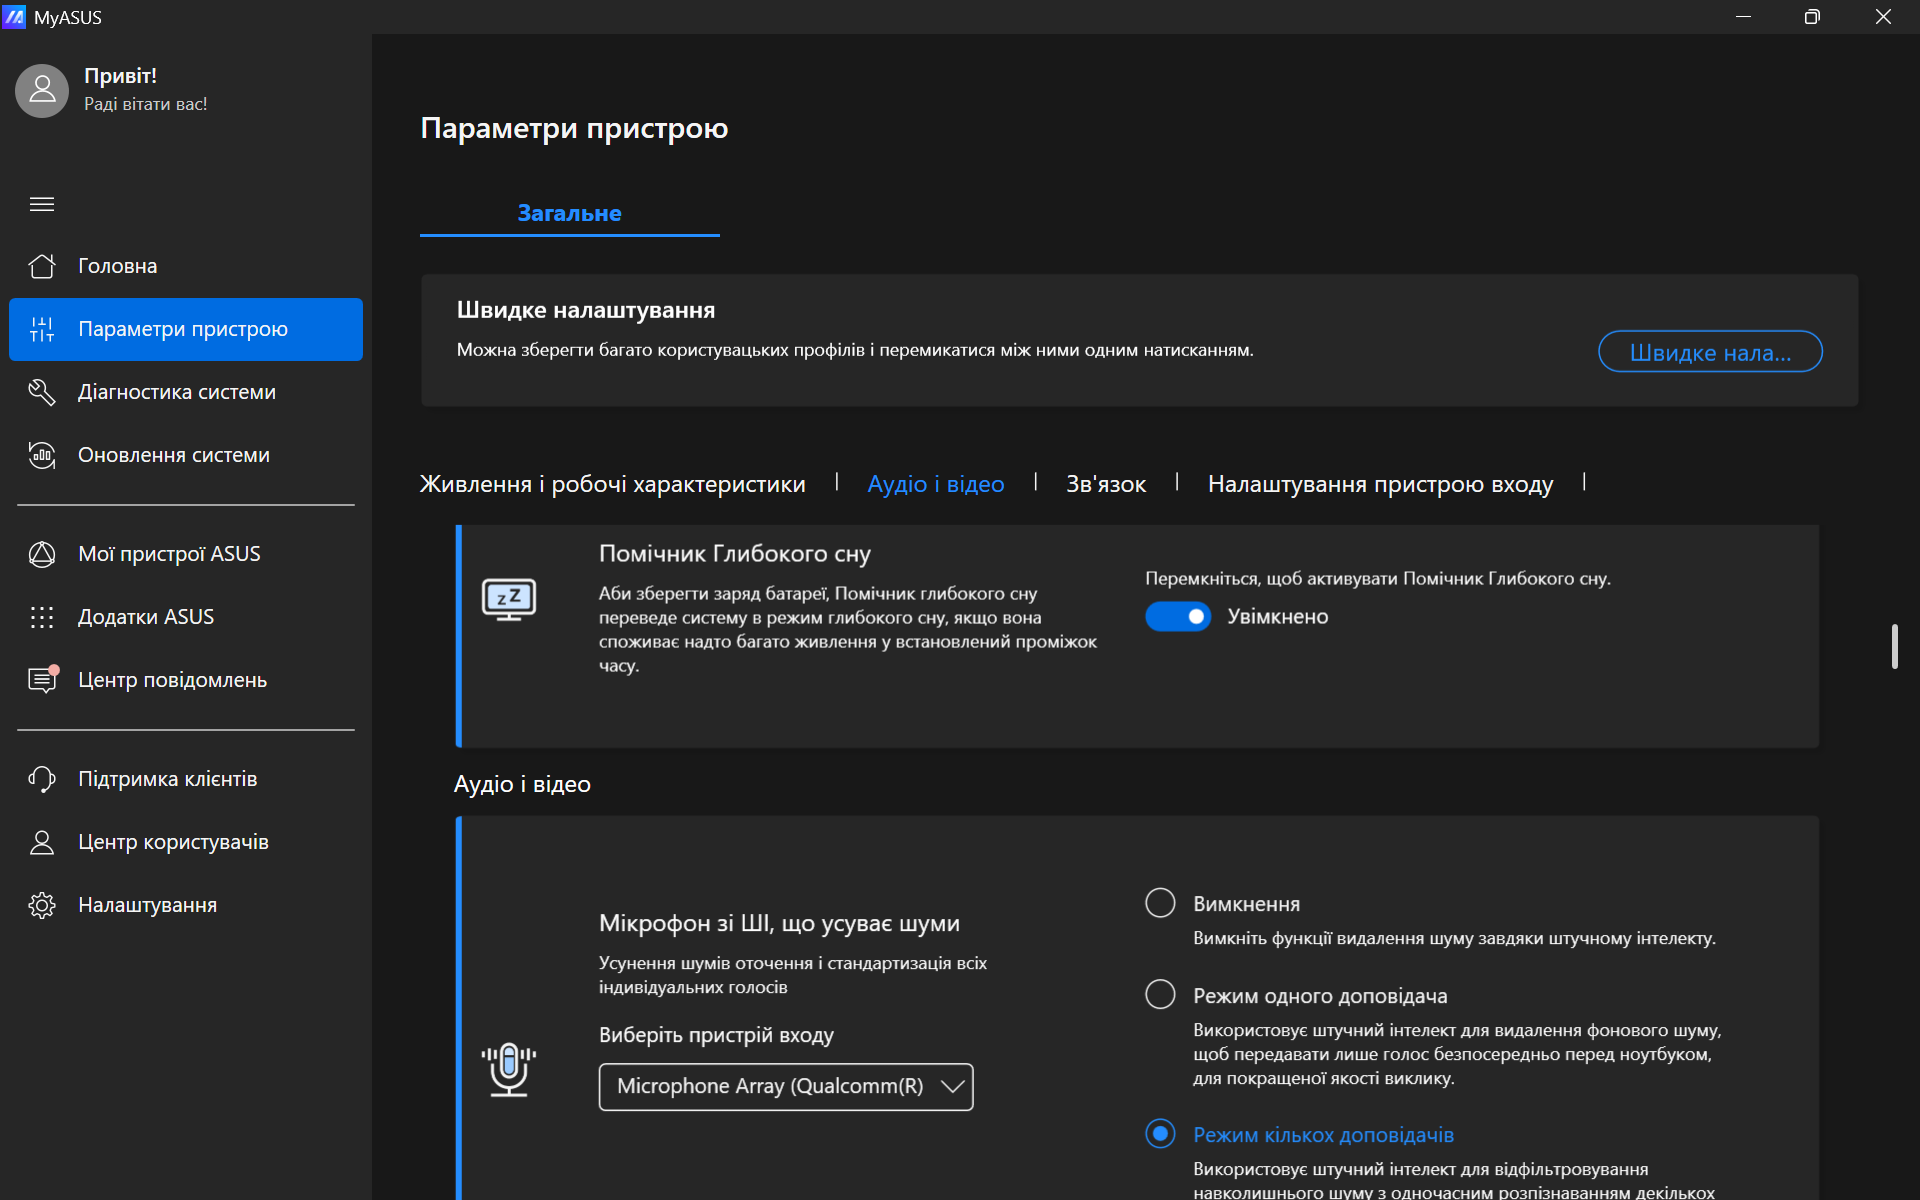This screenshot has height=1200, width=1920.
Task: Open Живлення і робочі характеристики section
Action: (x=612, y=484)
